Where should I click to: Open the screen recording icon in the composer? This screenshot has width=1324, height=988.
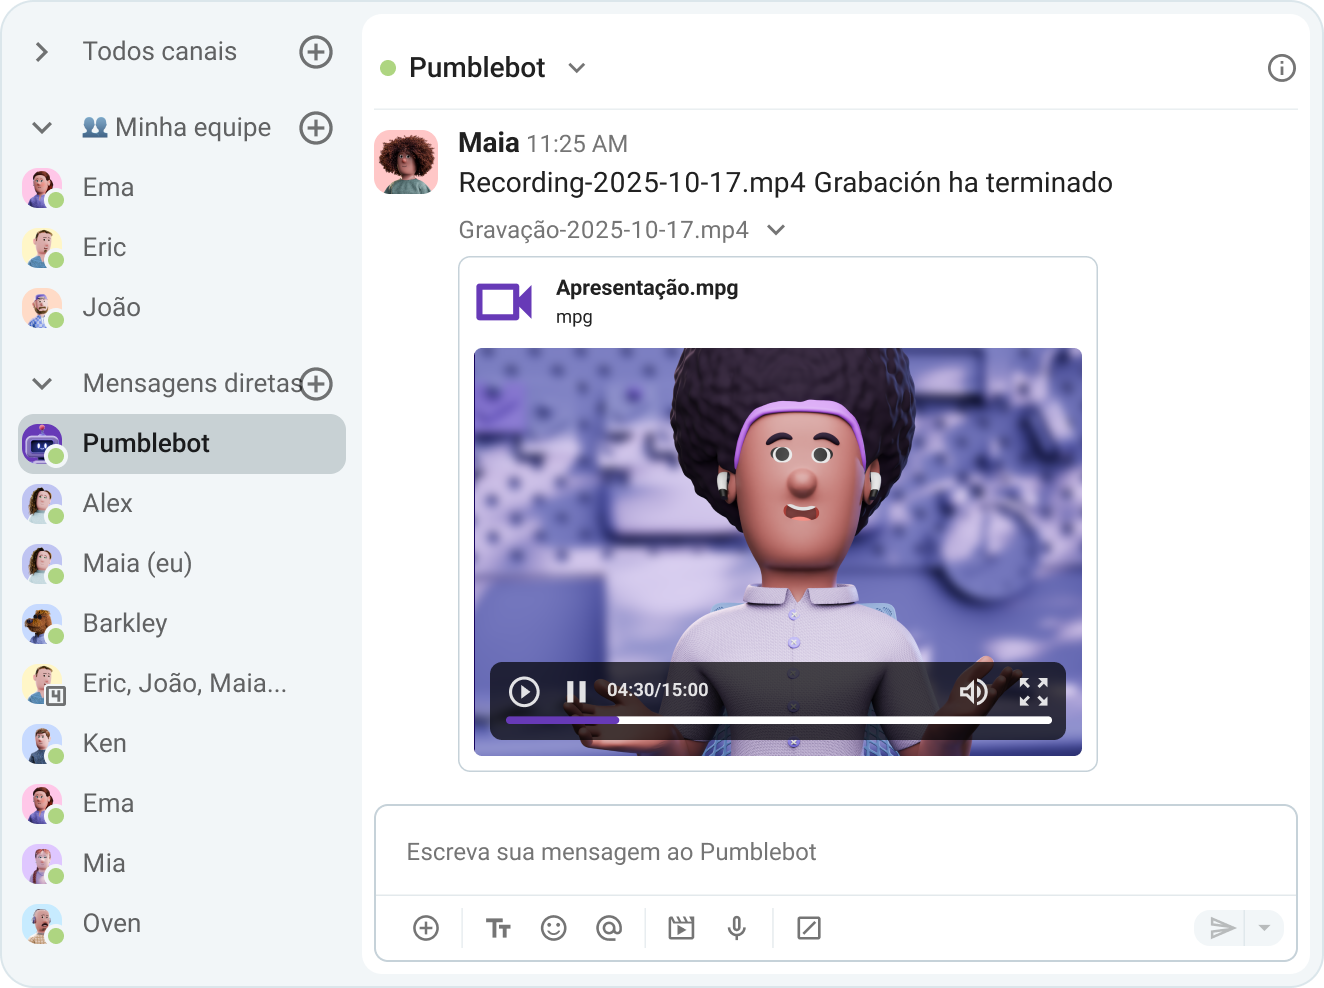pyautogui.click(x=809, y=928)
